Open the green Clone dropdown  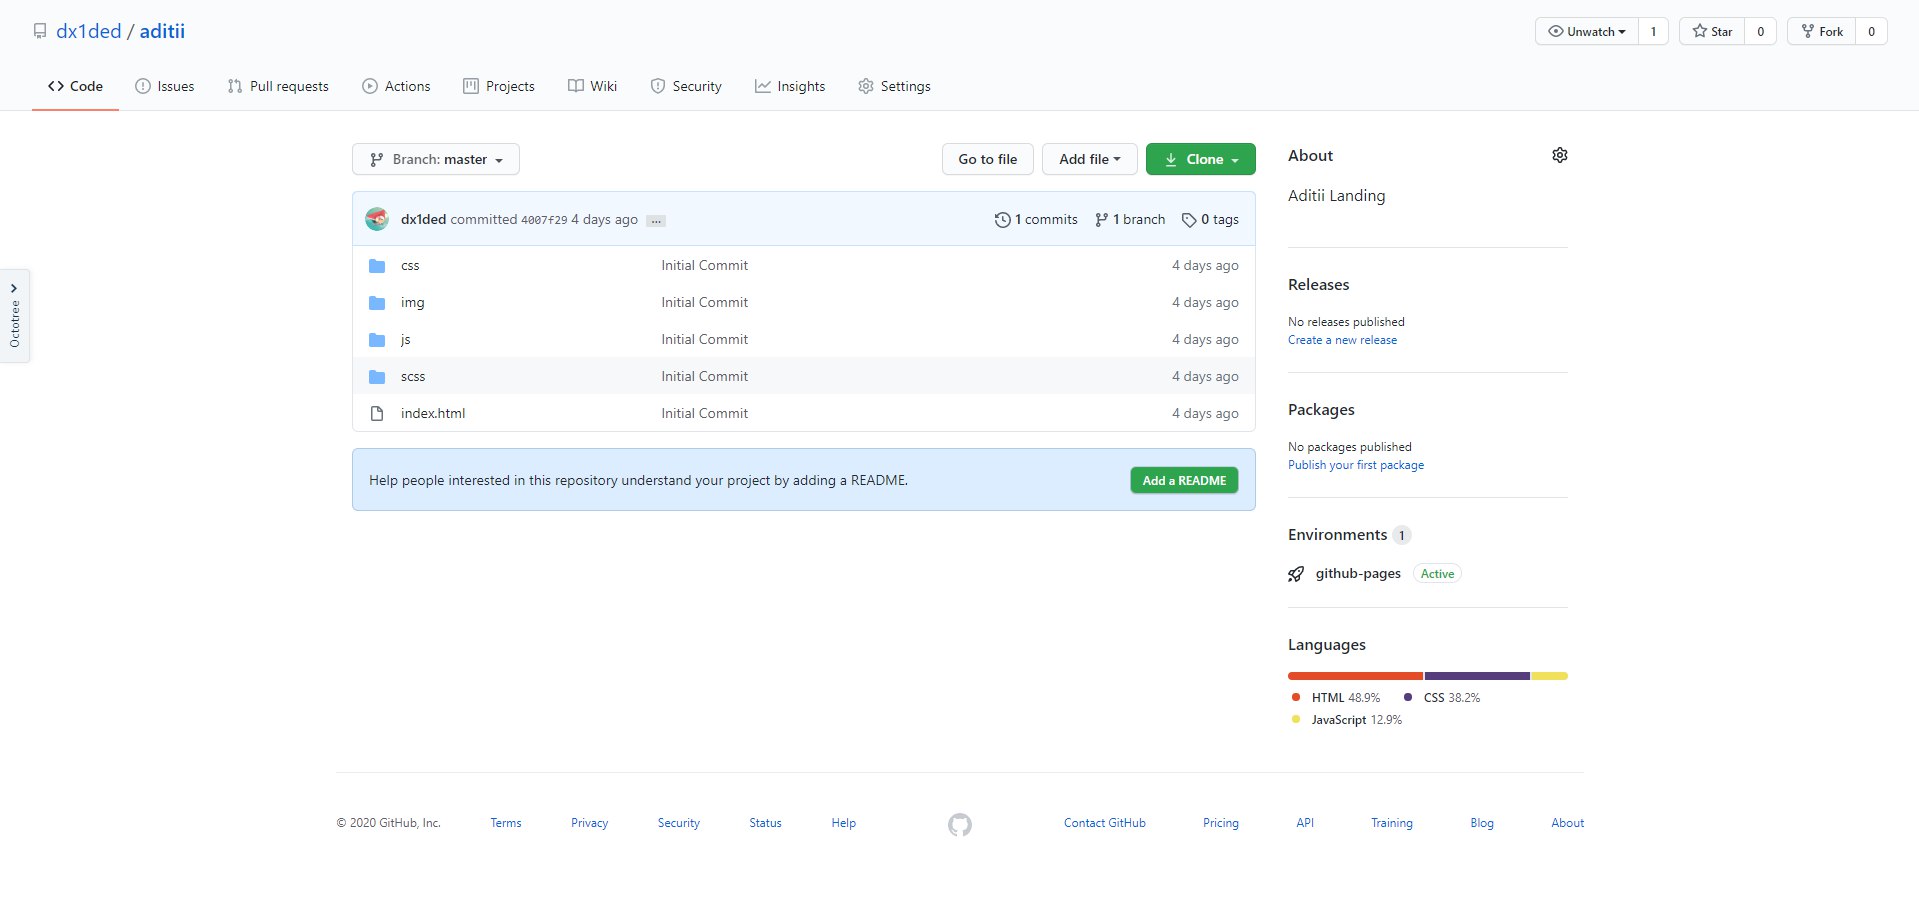point(1201,159)
